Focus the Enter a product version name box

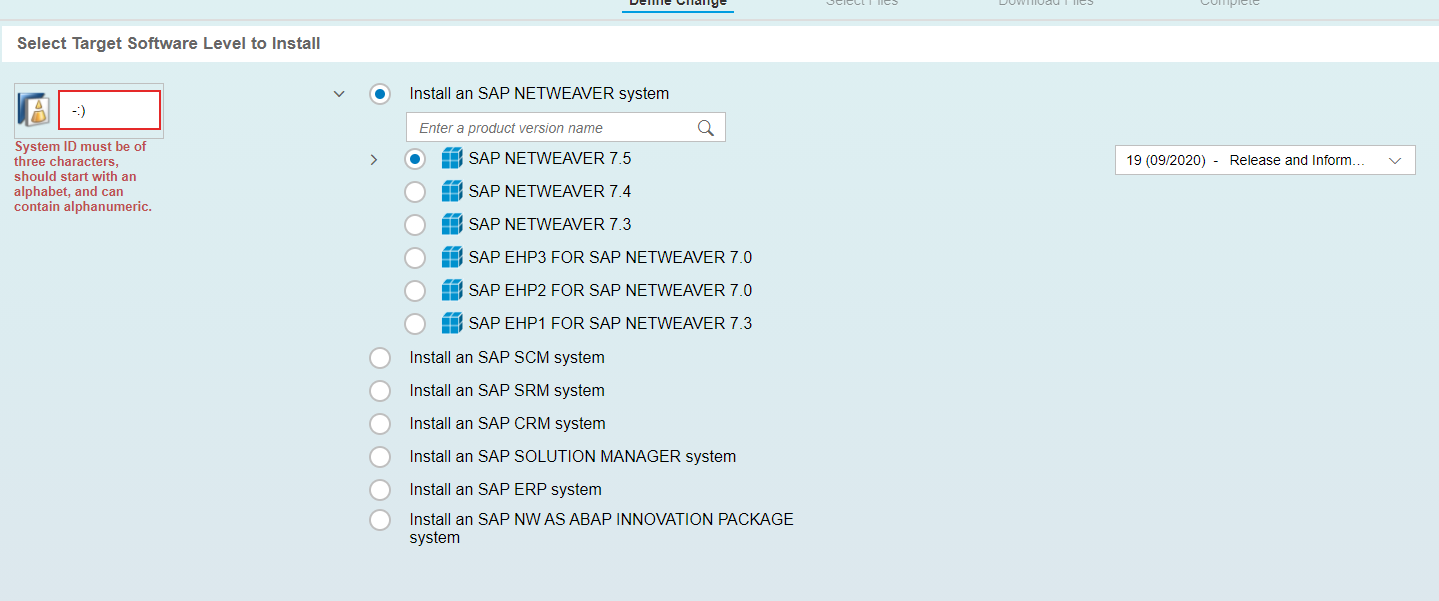click(x=550, y=128)
